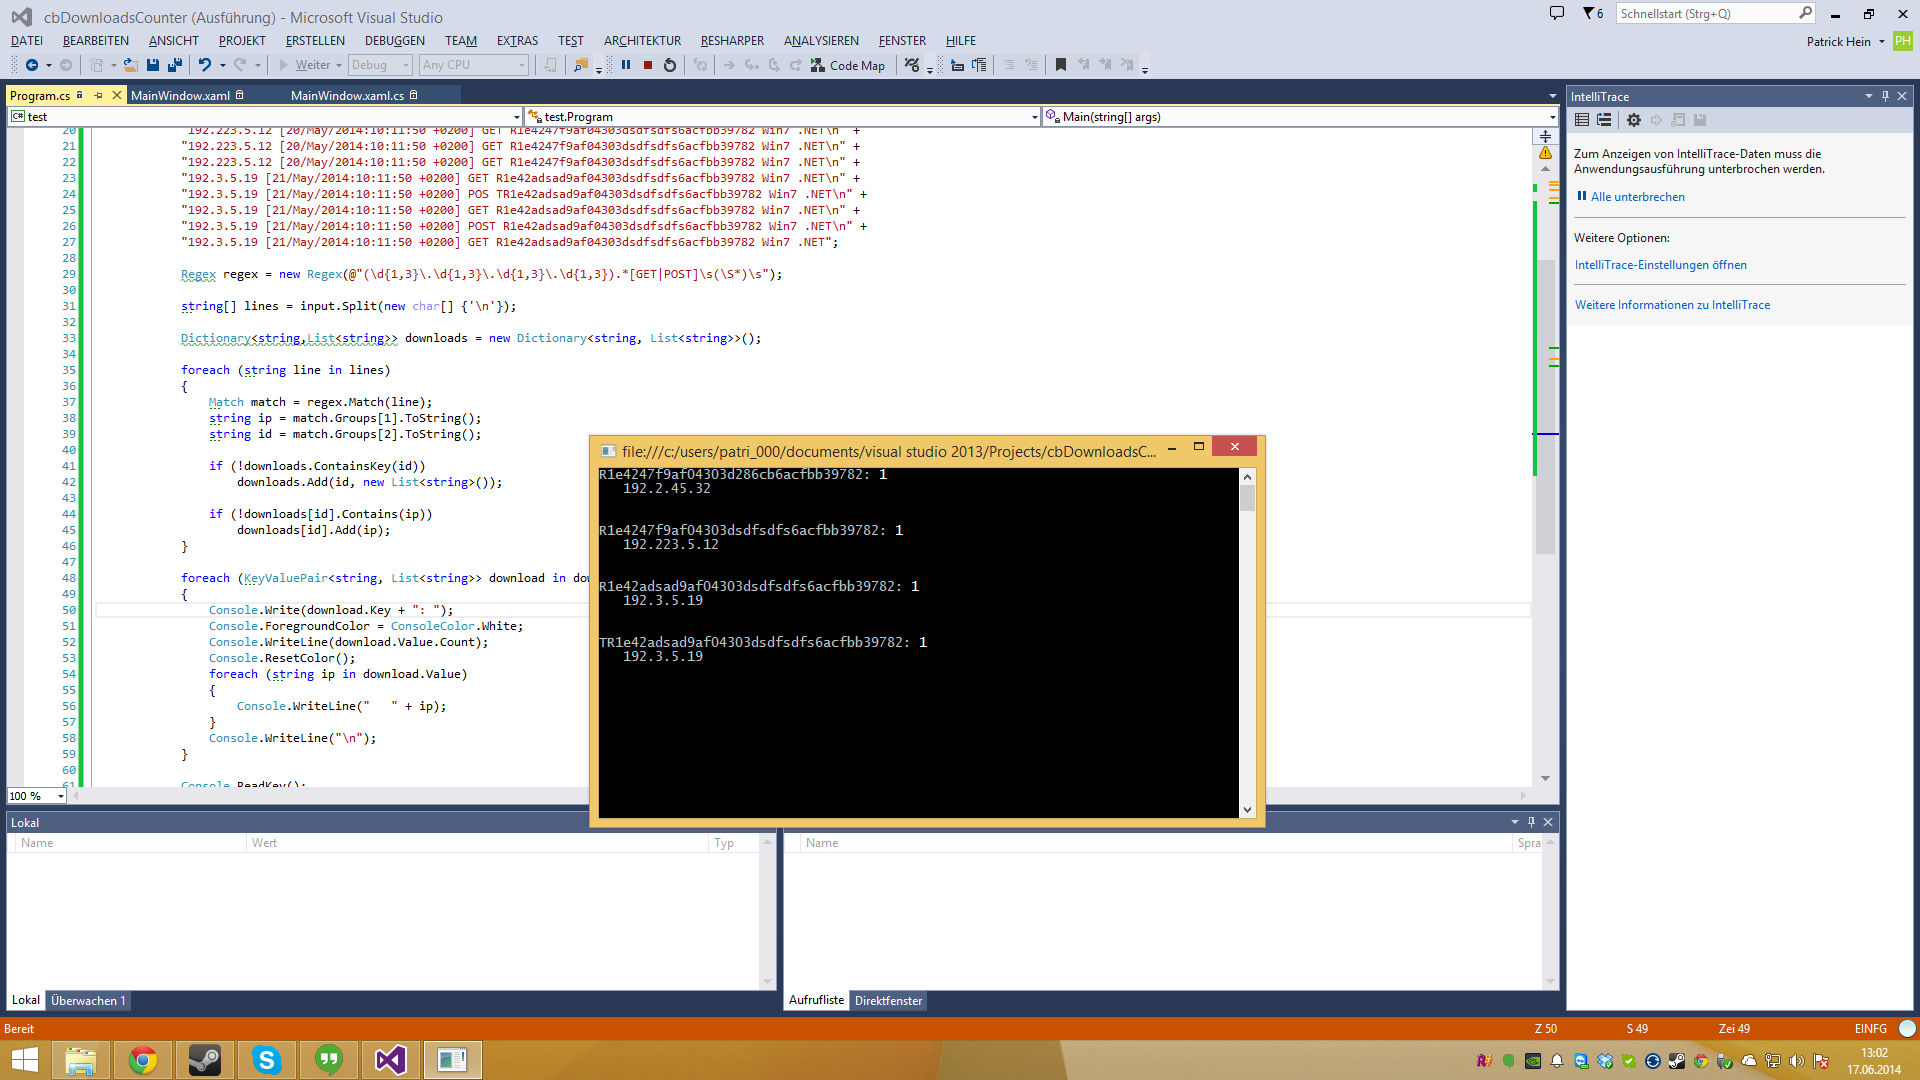Switch to Überwachen 1 tab

tap(88, 1001)
